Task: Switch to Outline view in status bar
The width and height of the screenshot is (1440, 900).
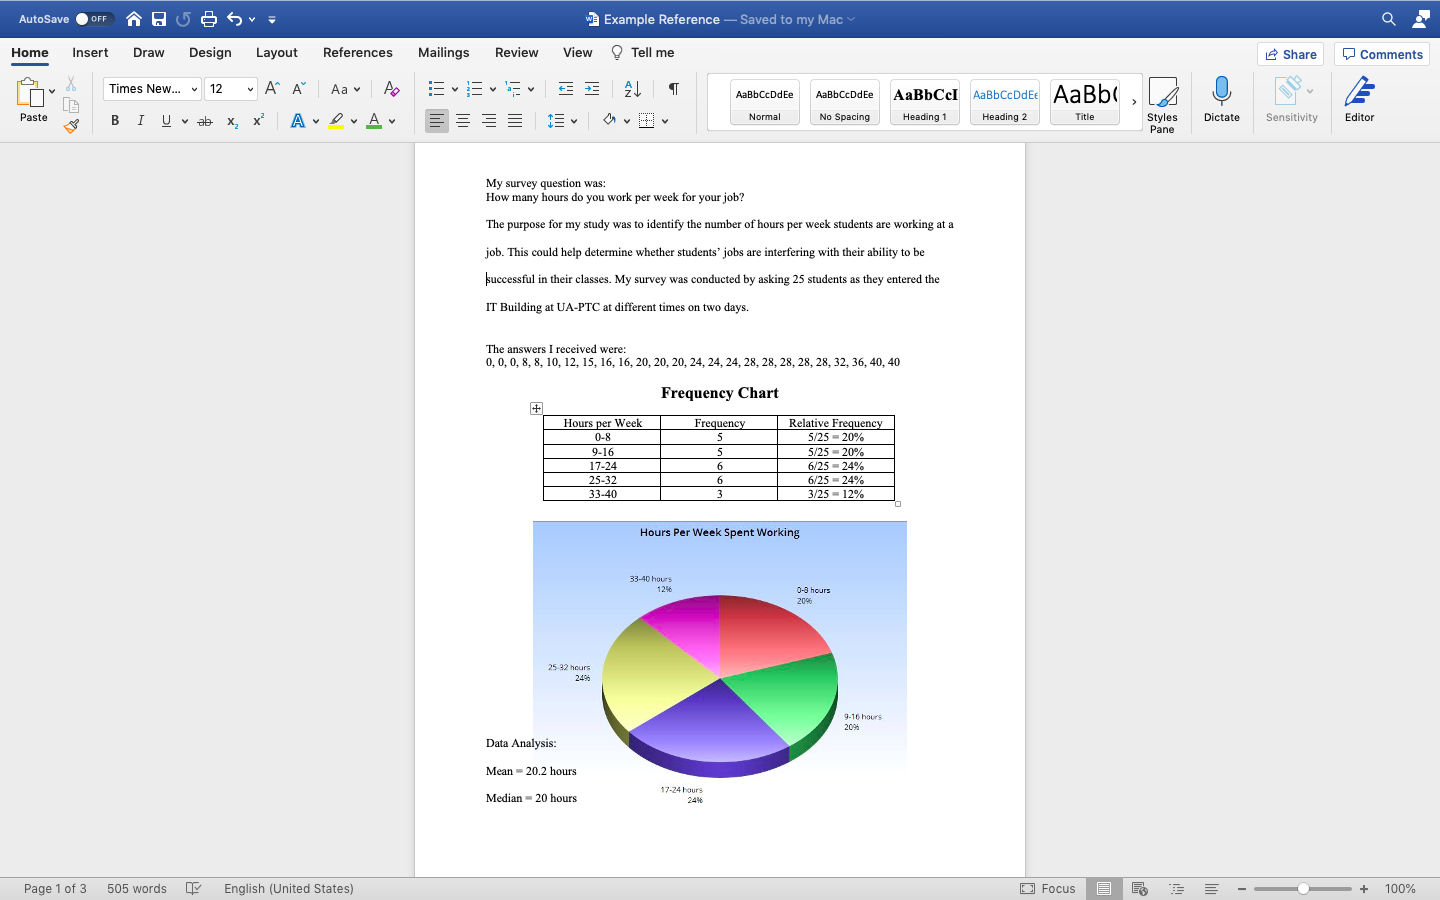Action: click(1176, 888)
